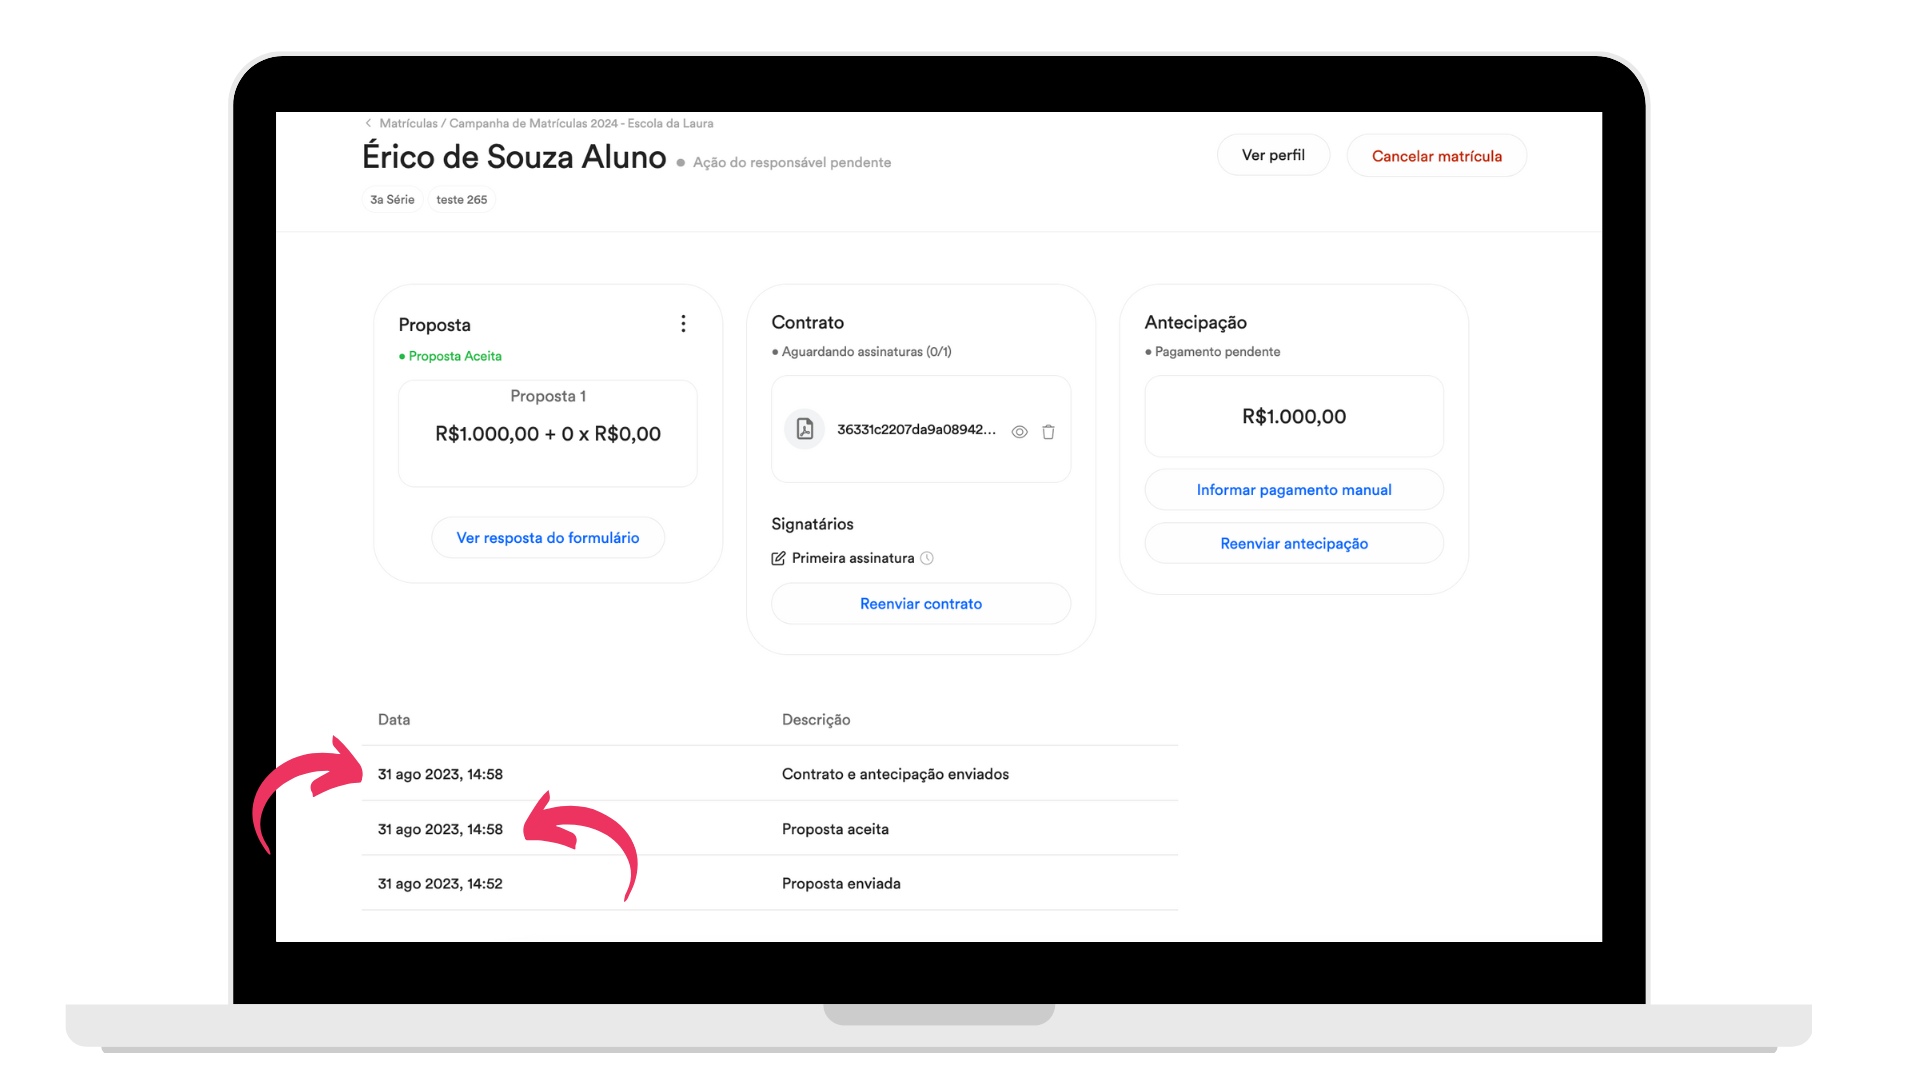This screenshot has height=1080, width=1920.
Task: Open Ver resposta do formulário
Action: (x=548, y=538)
